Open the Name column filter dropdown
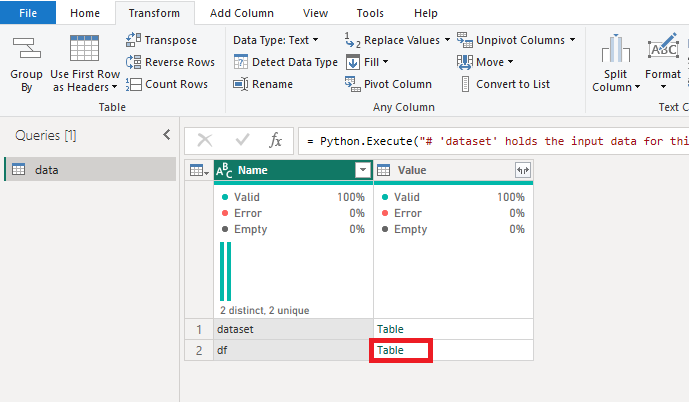691x405 pixels. [x=362, y=170]
